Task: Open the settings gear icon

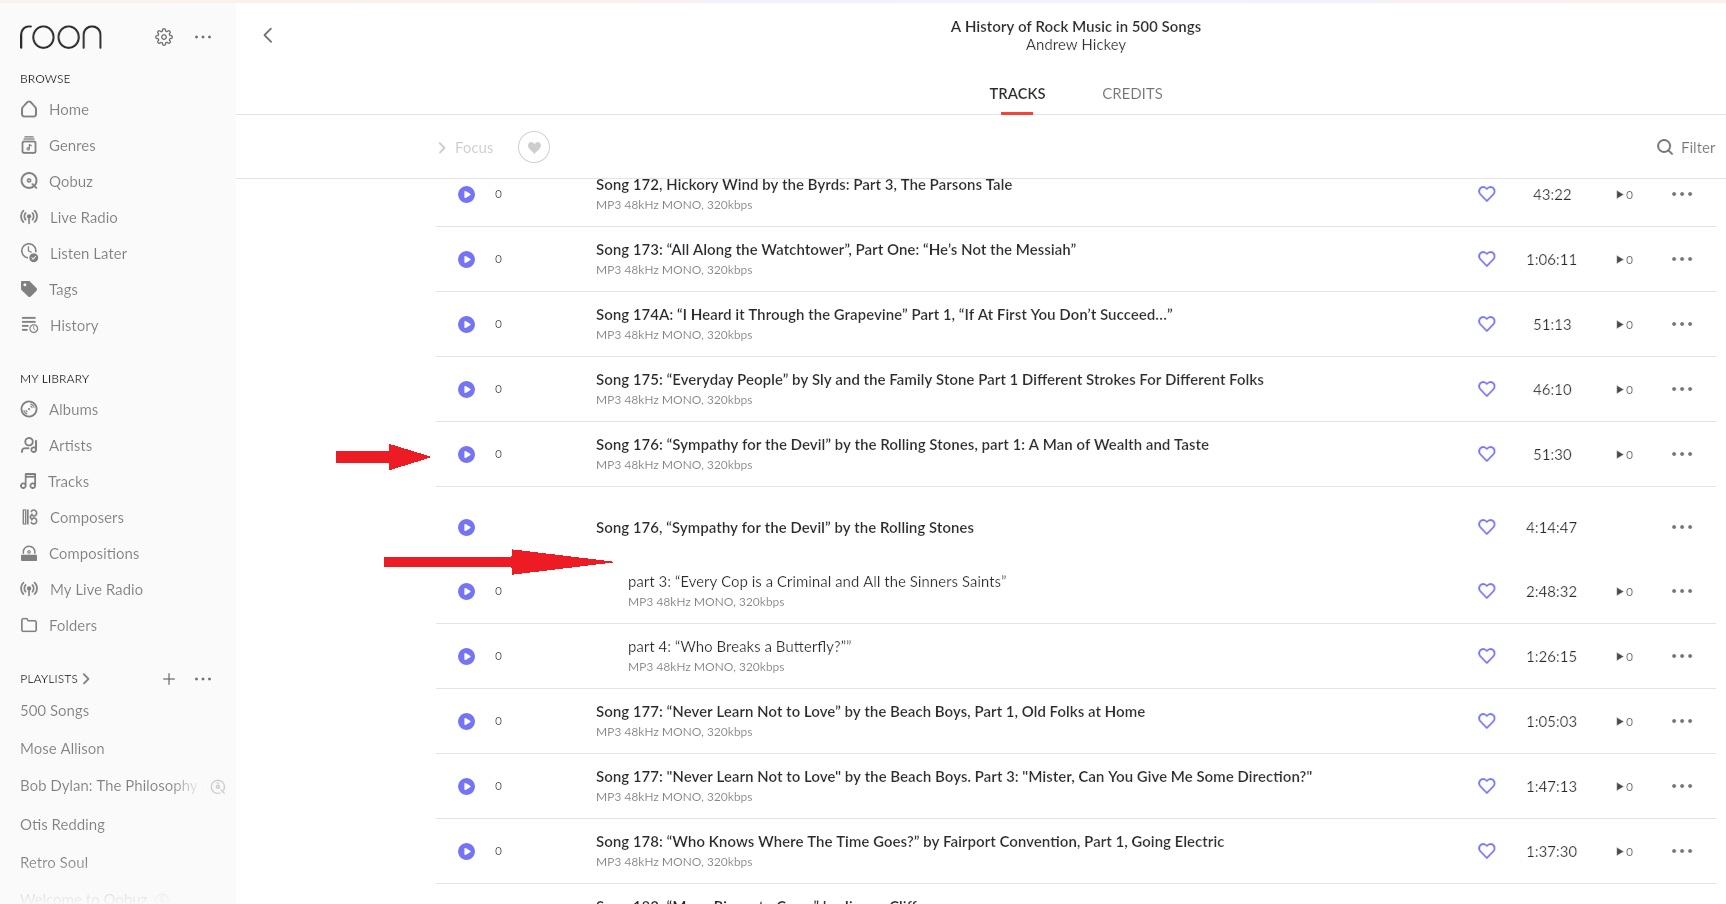Action: click(164, 37)
